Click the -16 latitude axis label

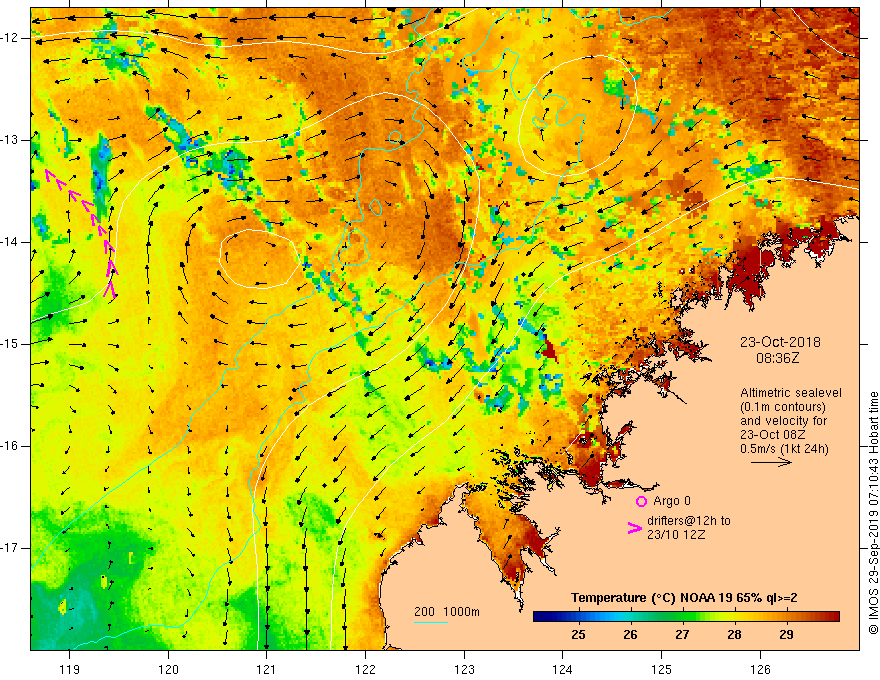pos(11,446)
